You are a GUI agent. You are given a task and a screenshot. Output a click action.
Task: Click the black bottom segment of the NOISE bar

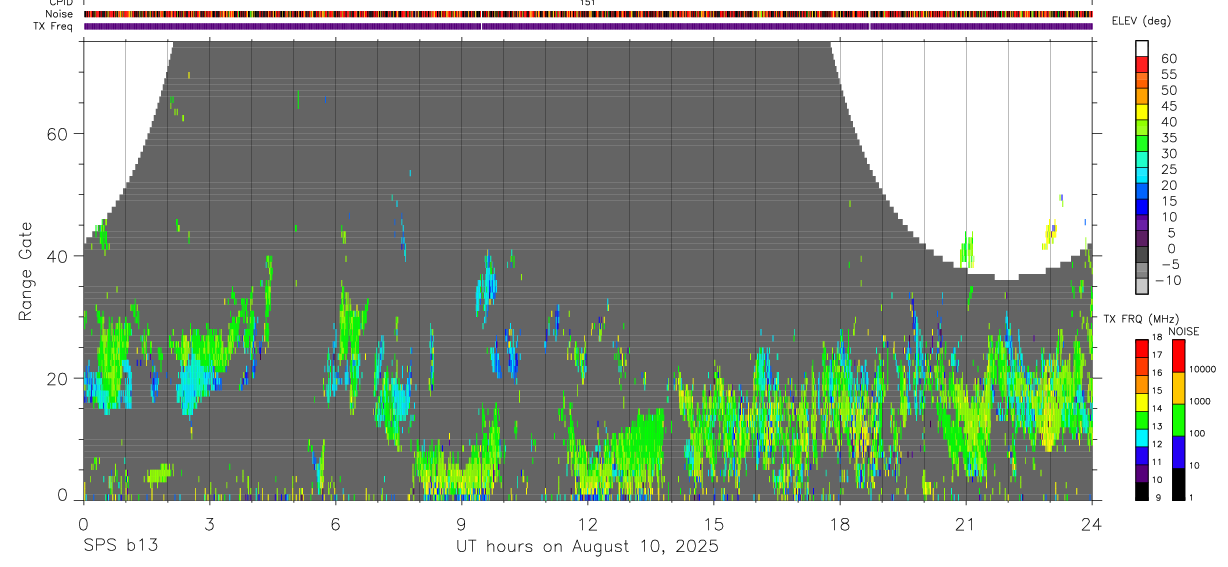click(1178, 484)
